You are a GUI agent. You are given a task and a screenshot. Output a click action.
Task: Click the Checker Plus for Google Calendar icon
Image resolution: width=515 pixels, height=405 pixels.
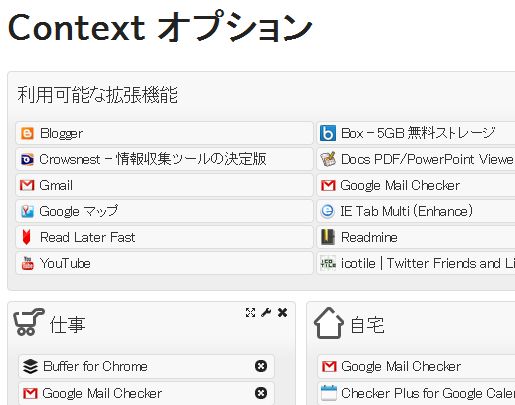pos(329,393)
